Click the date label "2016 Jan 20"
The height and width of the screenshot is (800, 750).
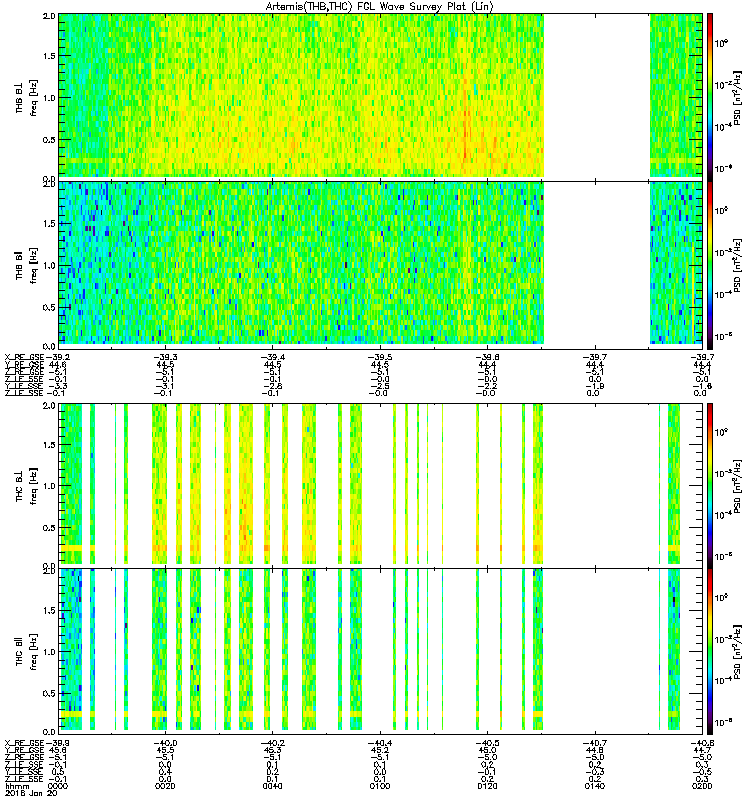30,793
